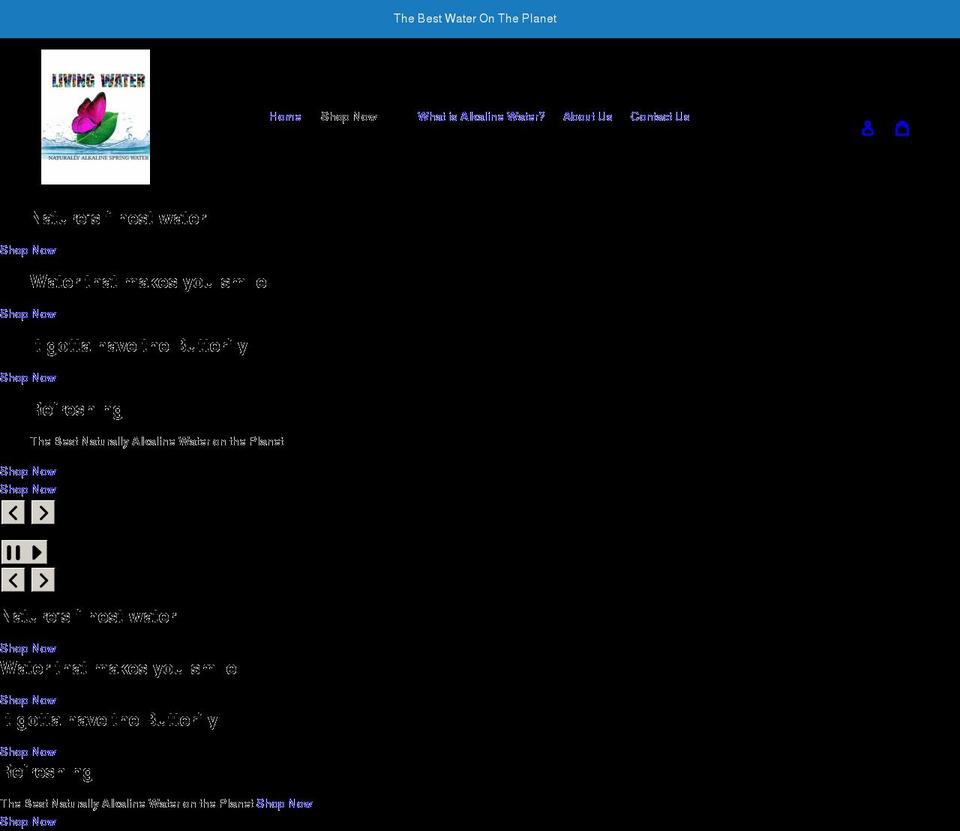960x831 pixels.
Task: Pause the slideshow autoplay
Action: 14,551
